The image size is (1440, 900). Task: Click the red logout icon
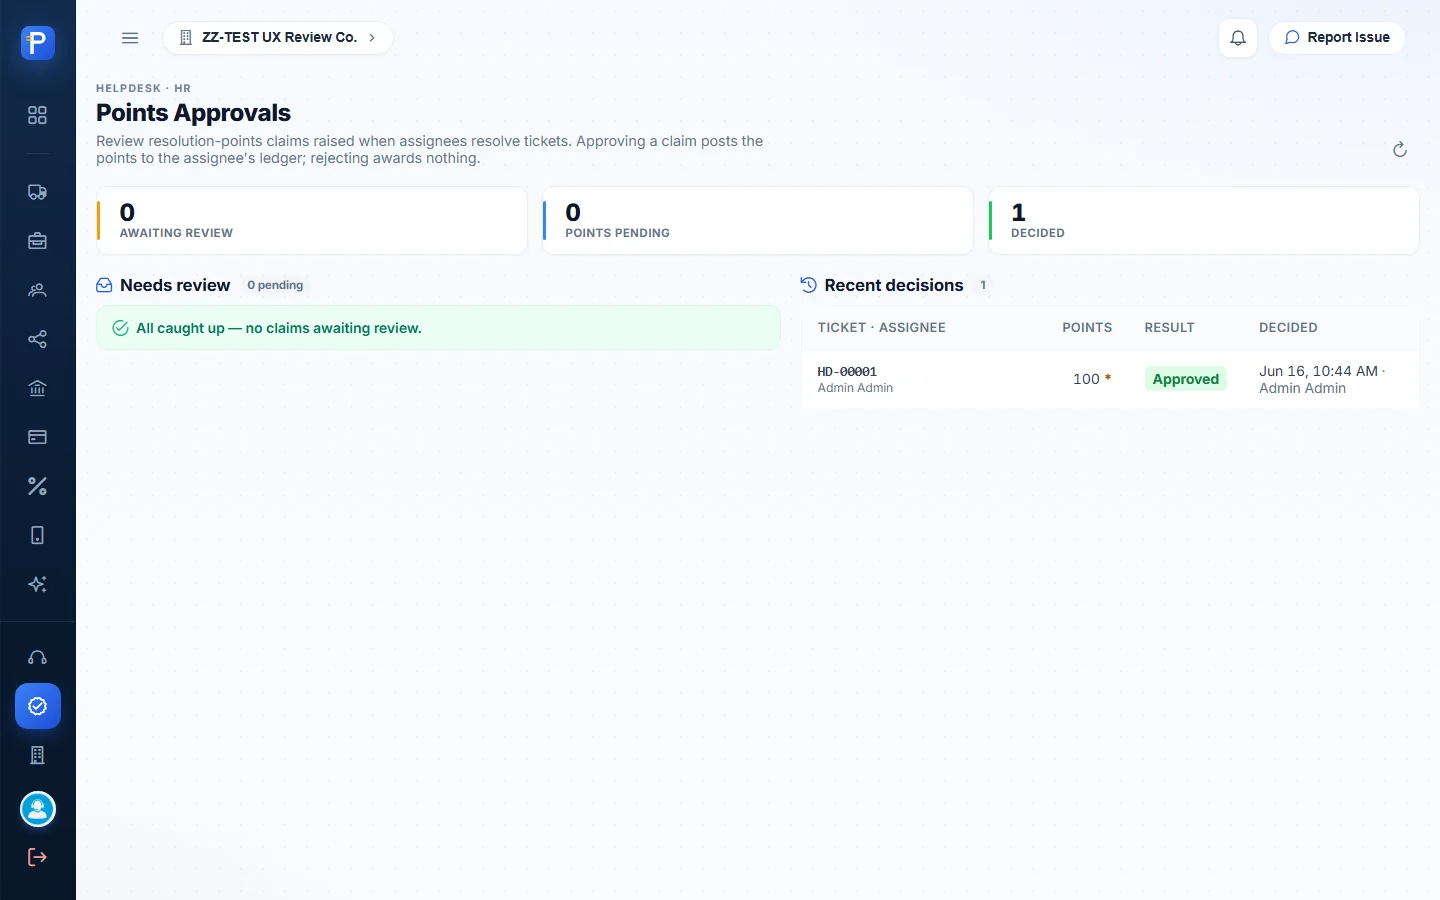point(37,857)
